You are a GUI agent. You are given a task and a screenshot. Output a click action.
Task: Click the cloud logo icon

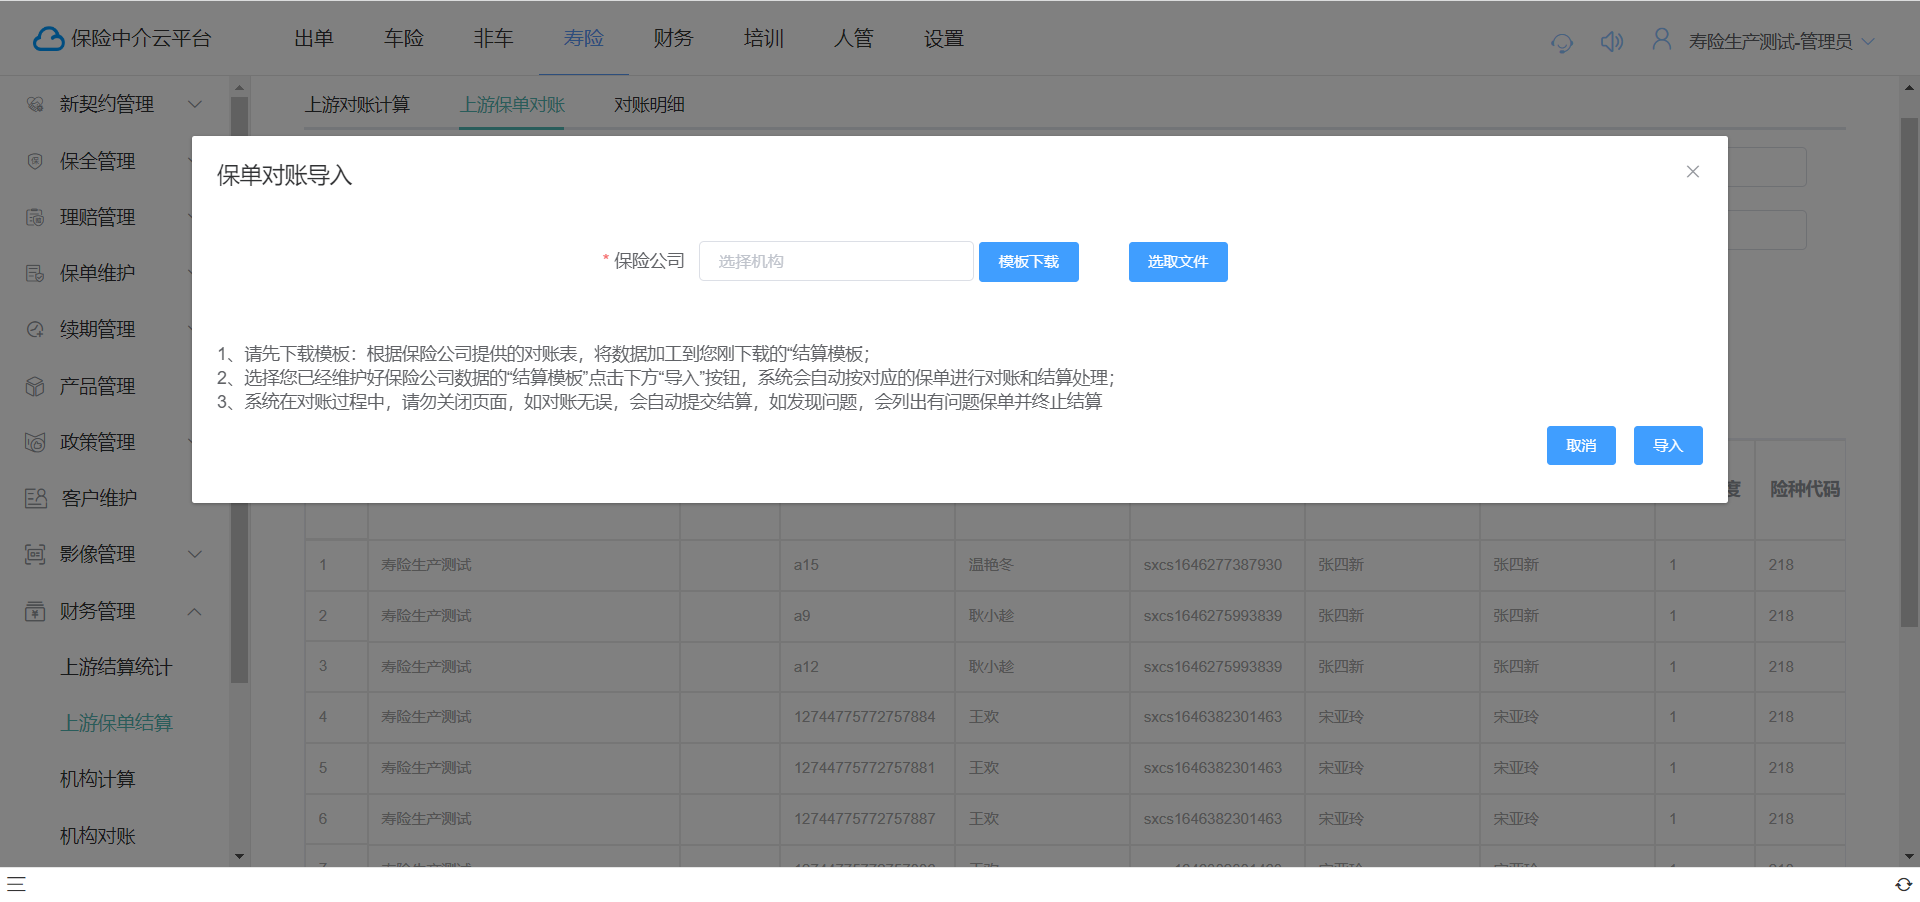tap(48, 39)
